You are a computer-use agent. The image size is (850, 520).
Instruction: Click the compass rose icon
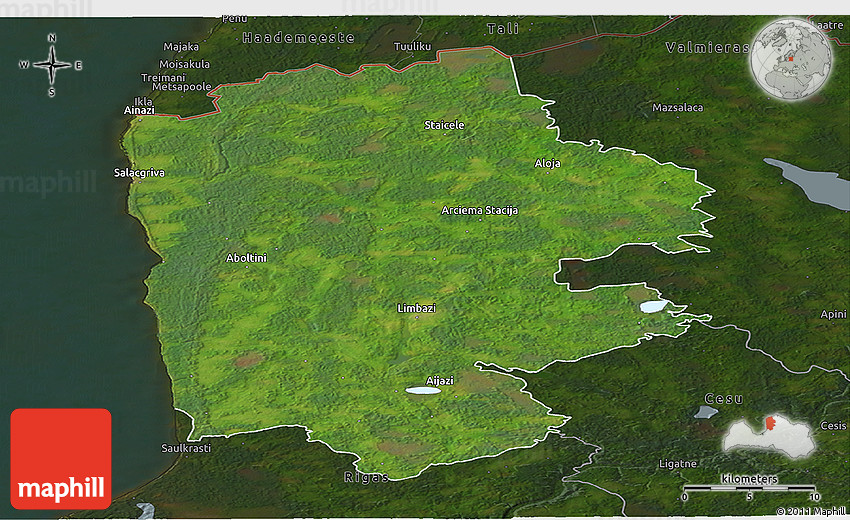pyautogui.click(x=51, y=65)
